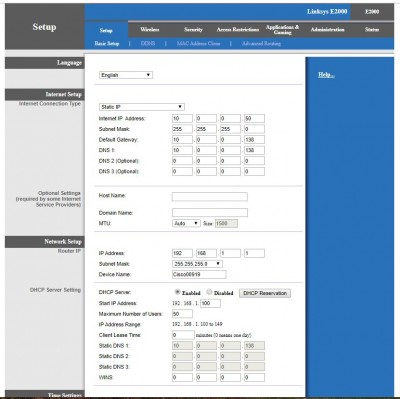Expand the Internet Connection Type dropdown

[x=142, y=107]
